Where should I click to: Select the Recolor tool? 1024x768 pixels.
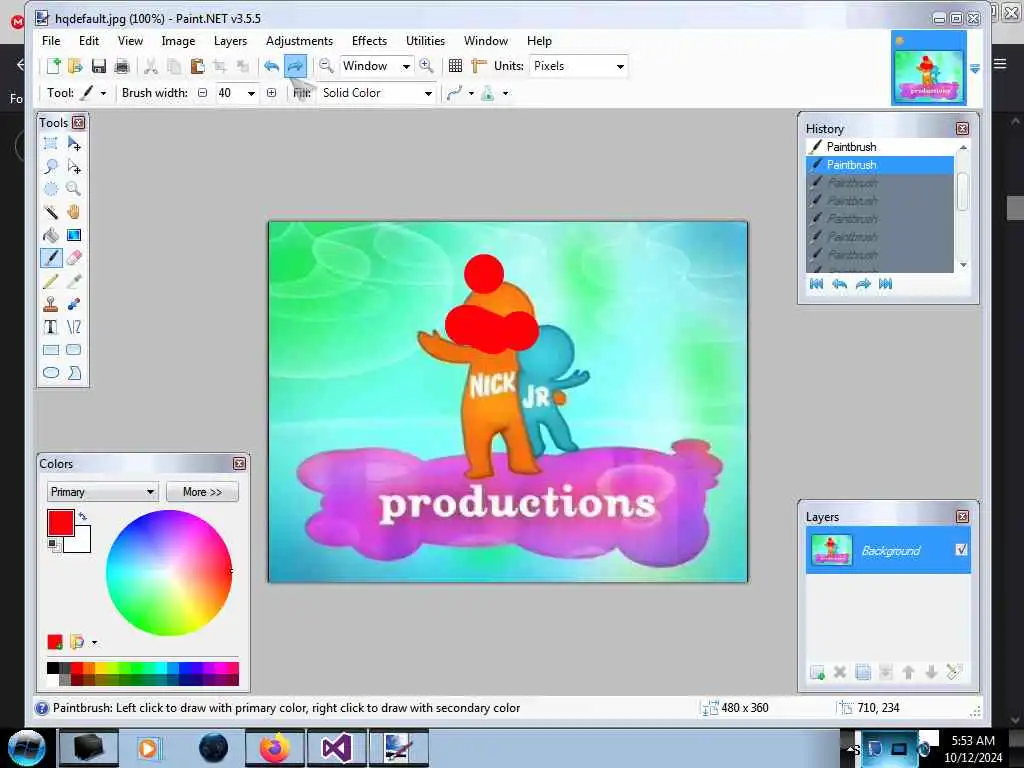pos(74,304)
